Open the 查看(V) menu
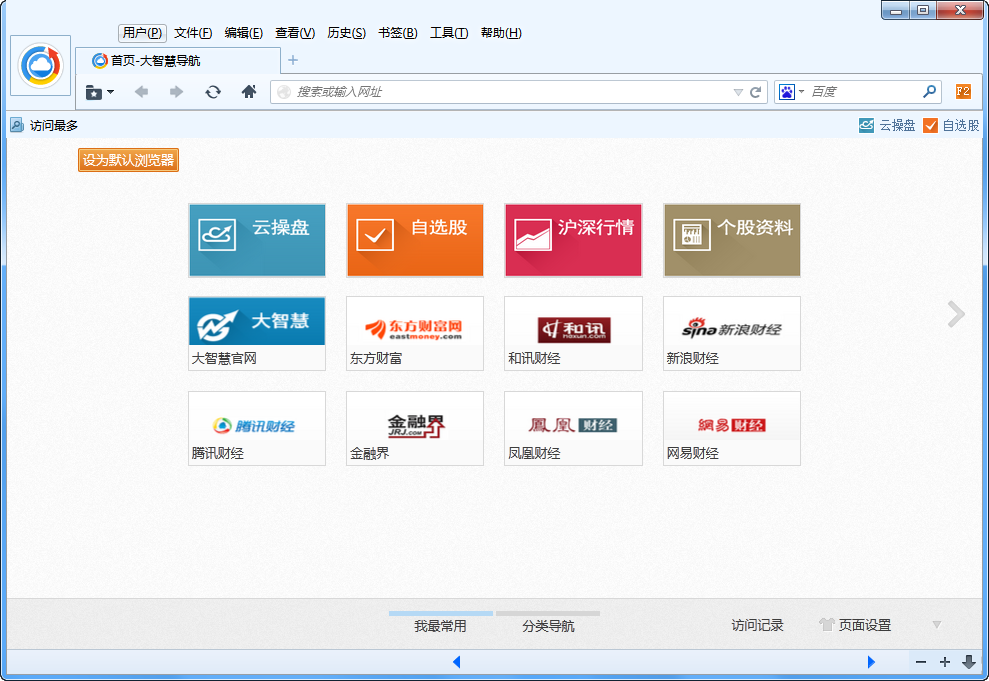This screenshot has width=989, height=681. (x=295, y=33)
